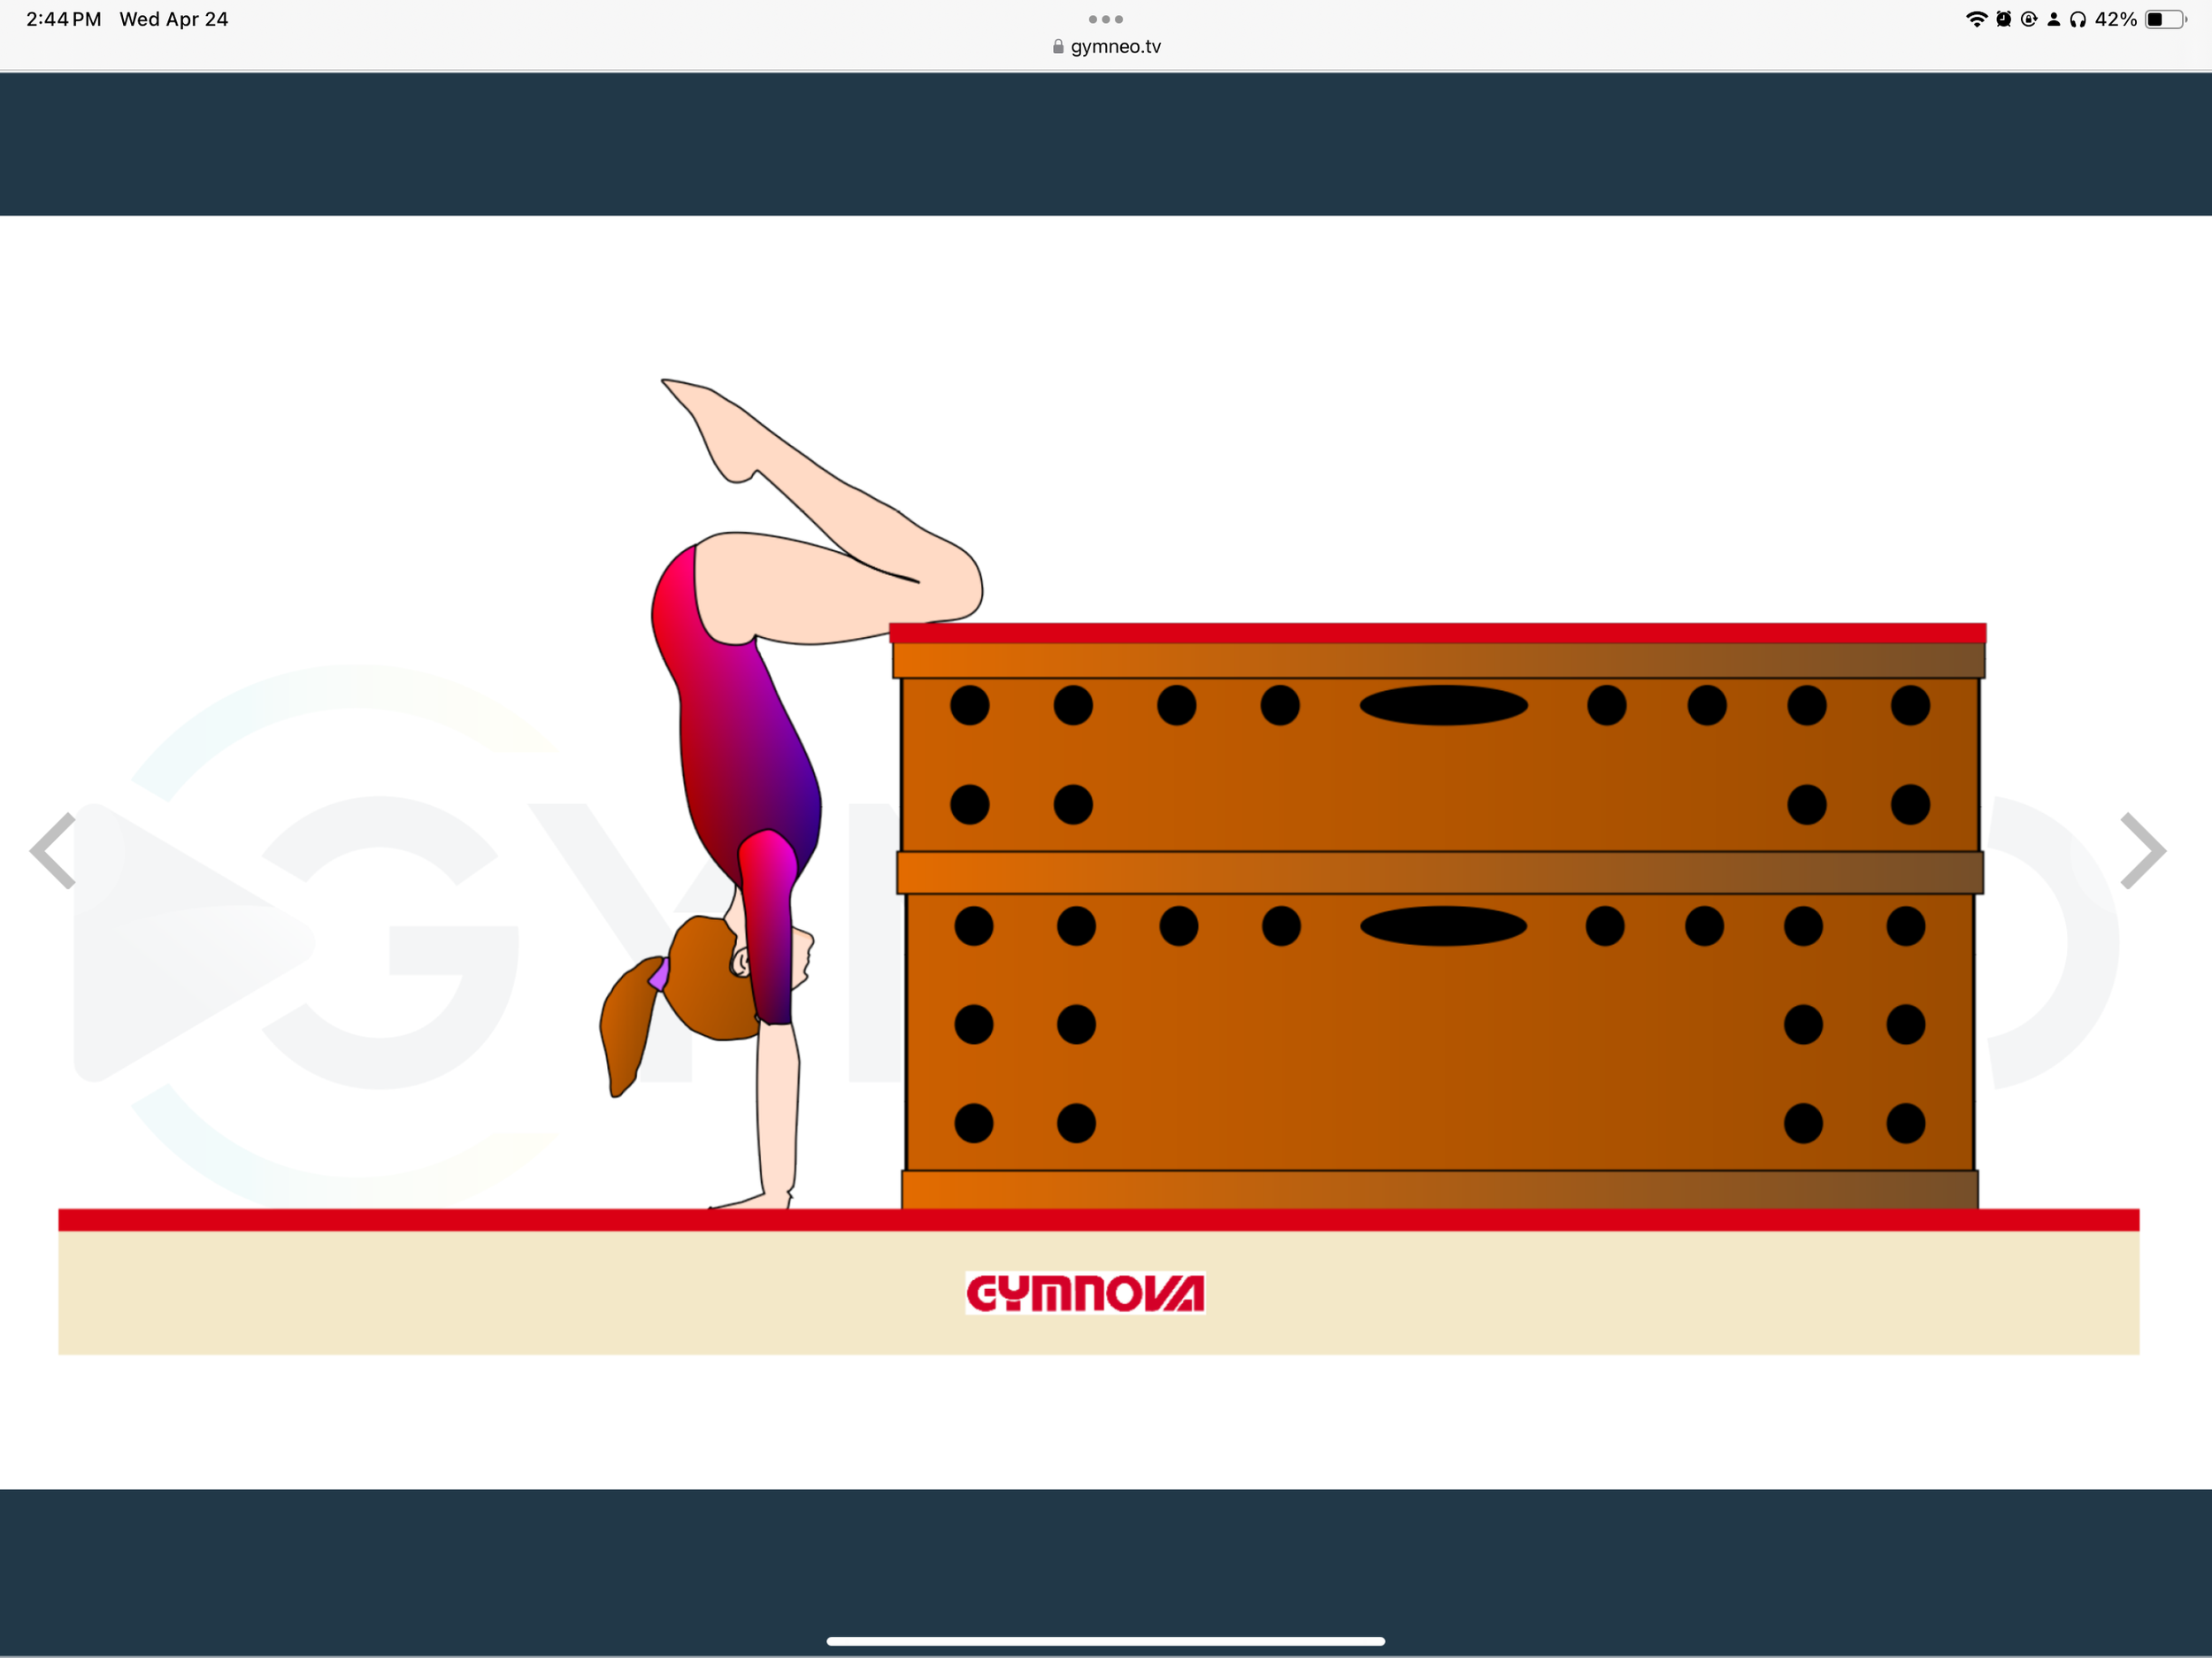Open the three-dot multitasking menu

point(1105,19)
